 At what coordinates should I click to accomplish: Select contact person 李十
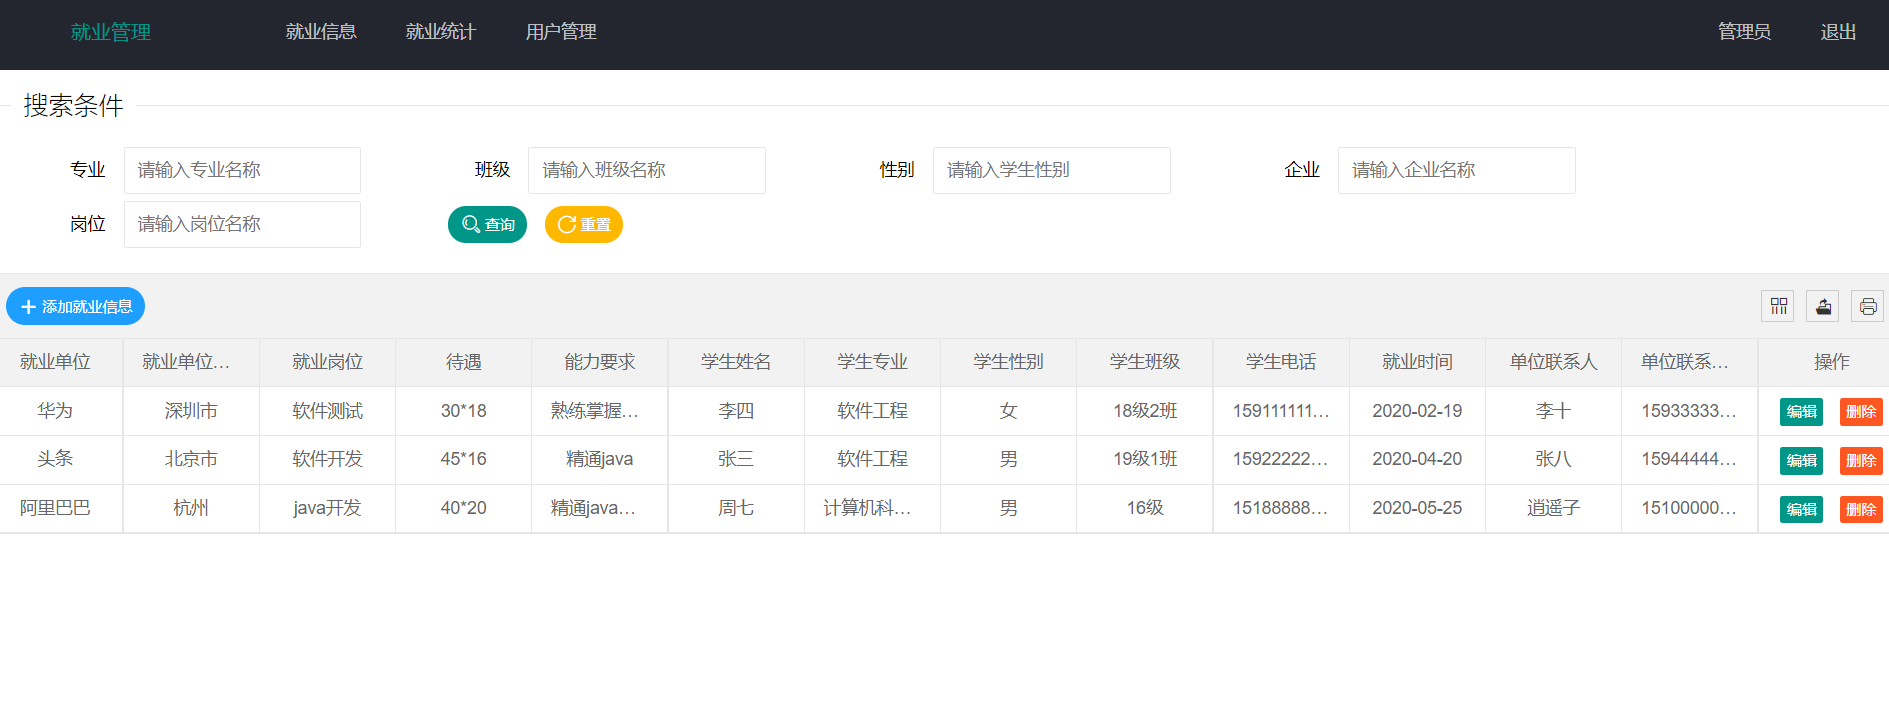1553,411
